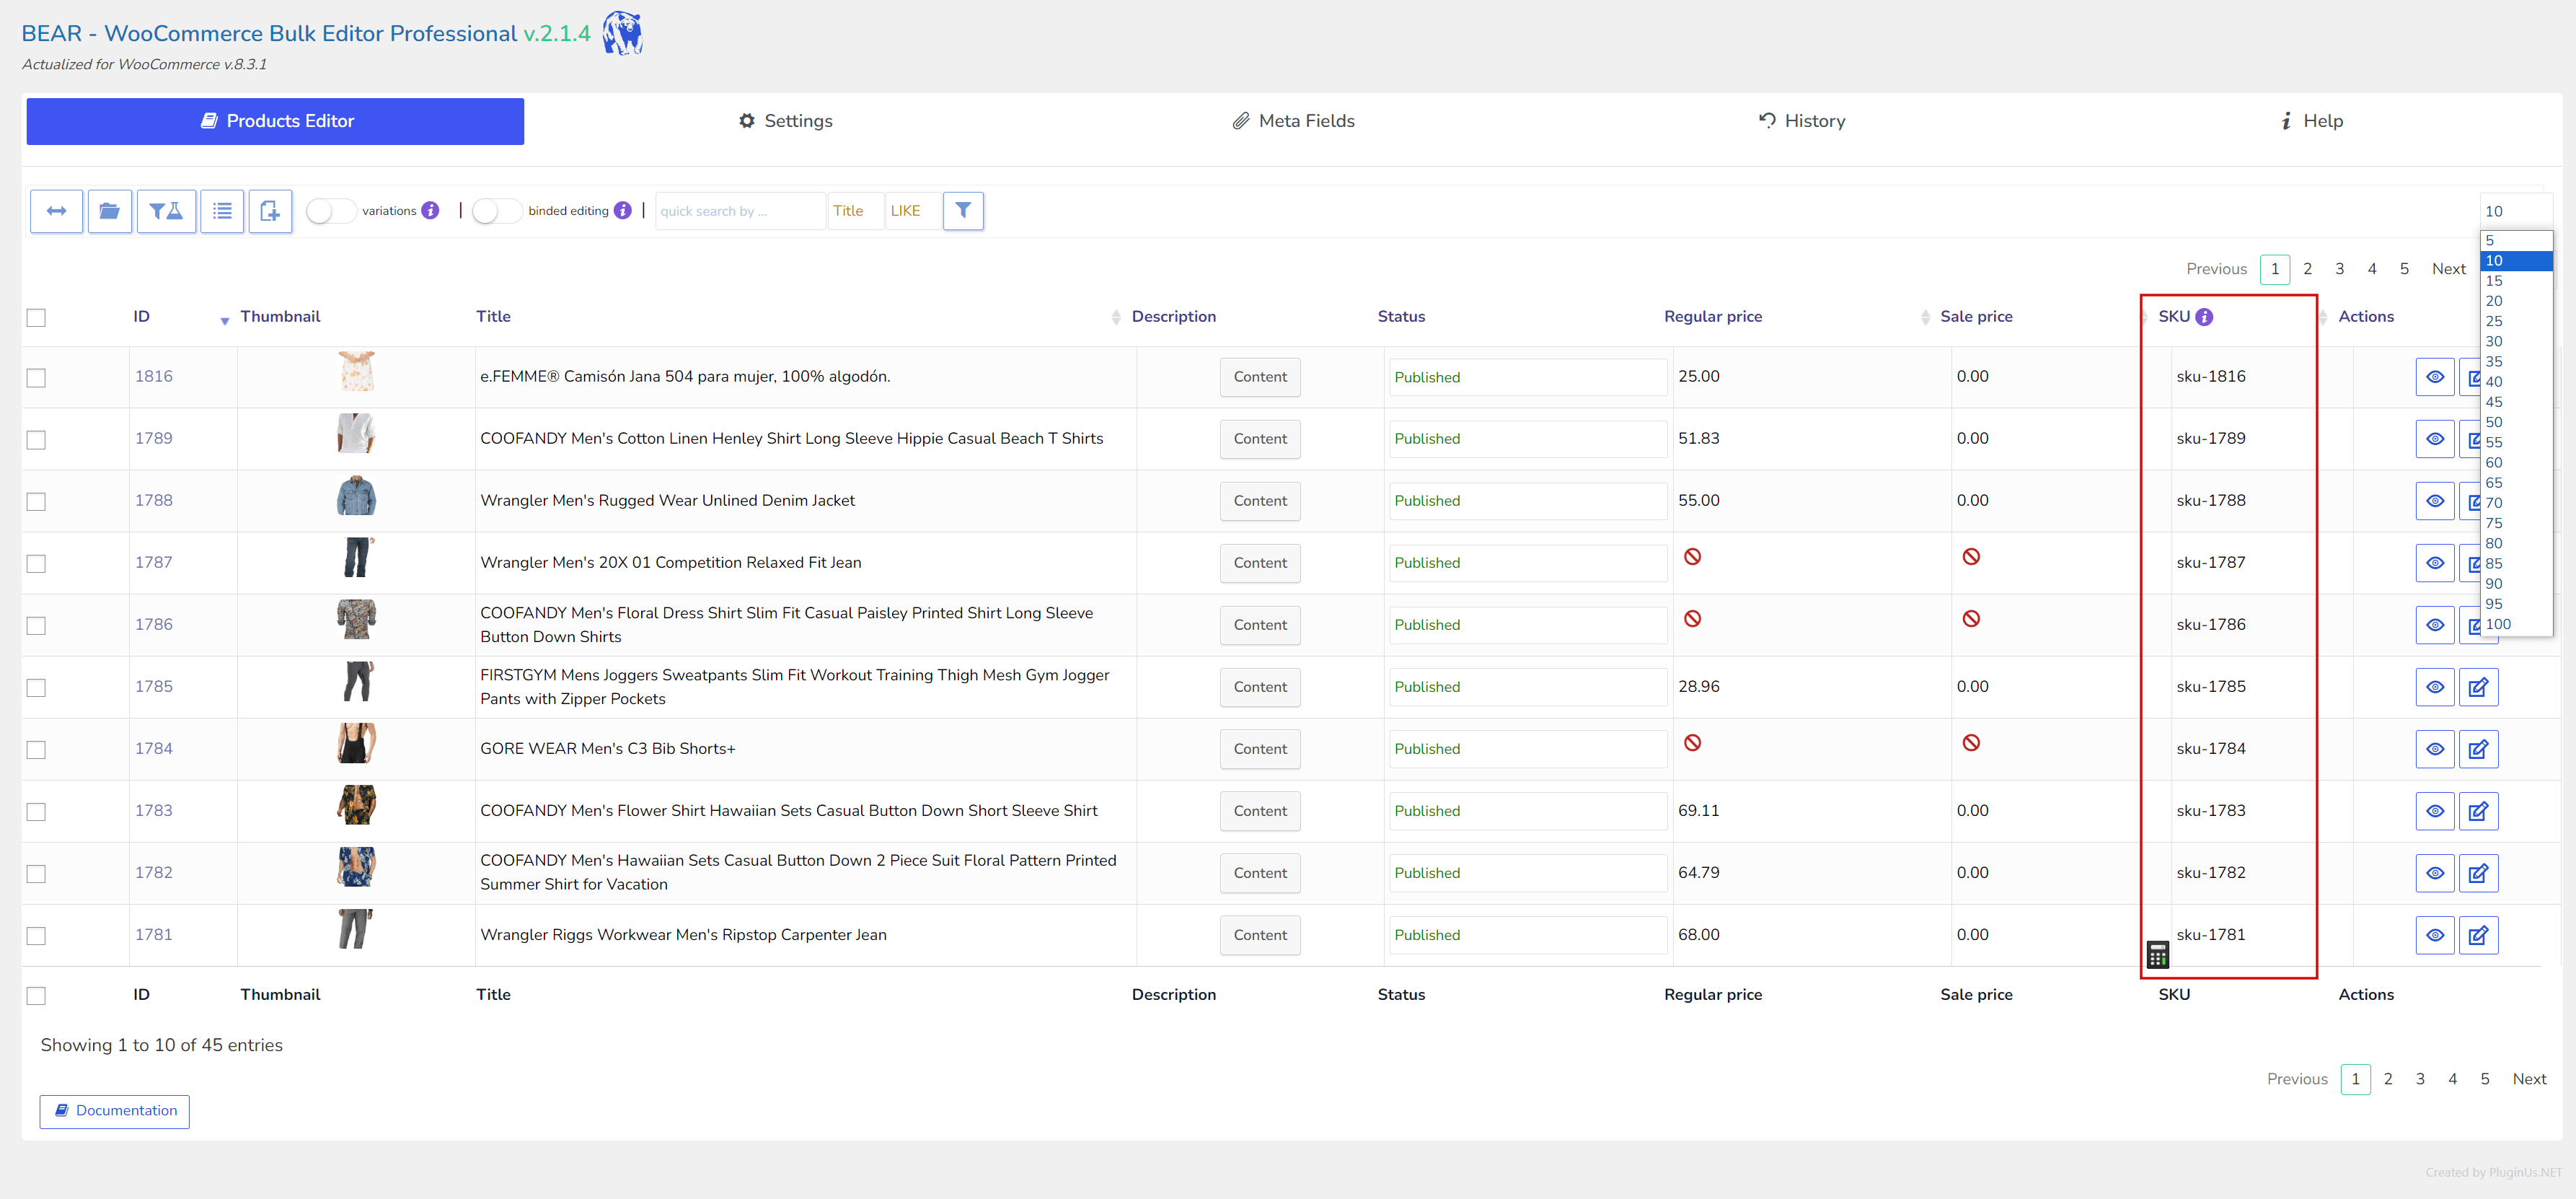The height and width of the screenshot is (1199, 2576).
Task: Go to page 5 in bottom pagination
Action: coord(2484,1079)
